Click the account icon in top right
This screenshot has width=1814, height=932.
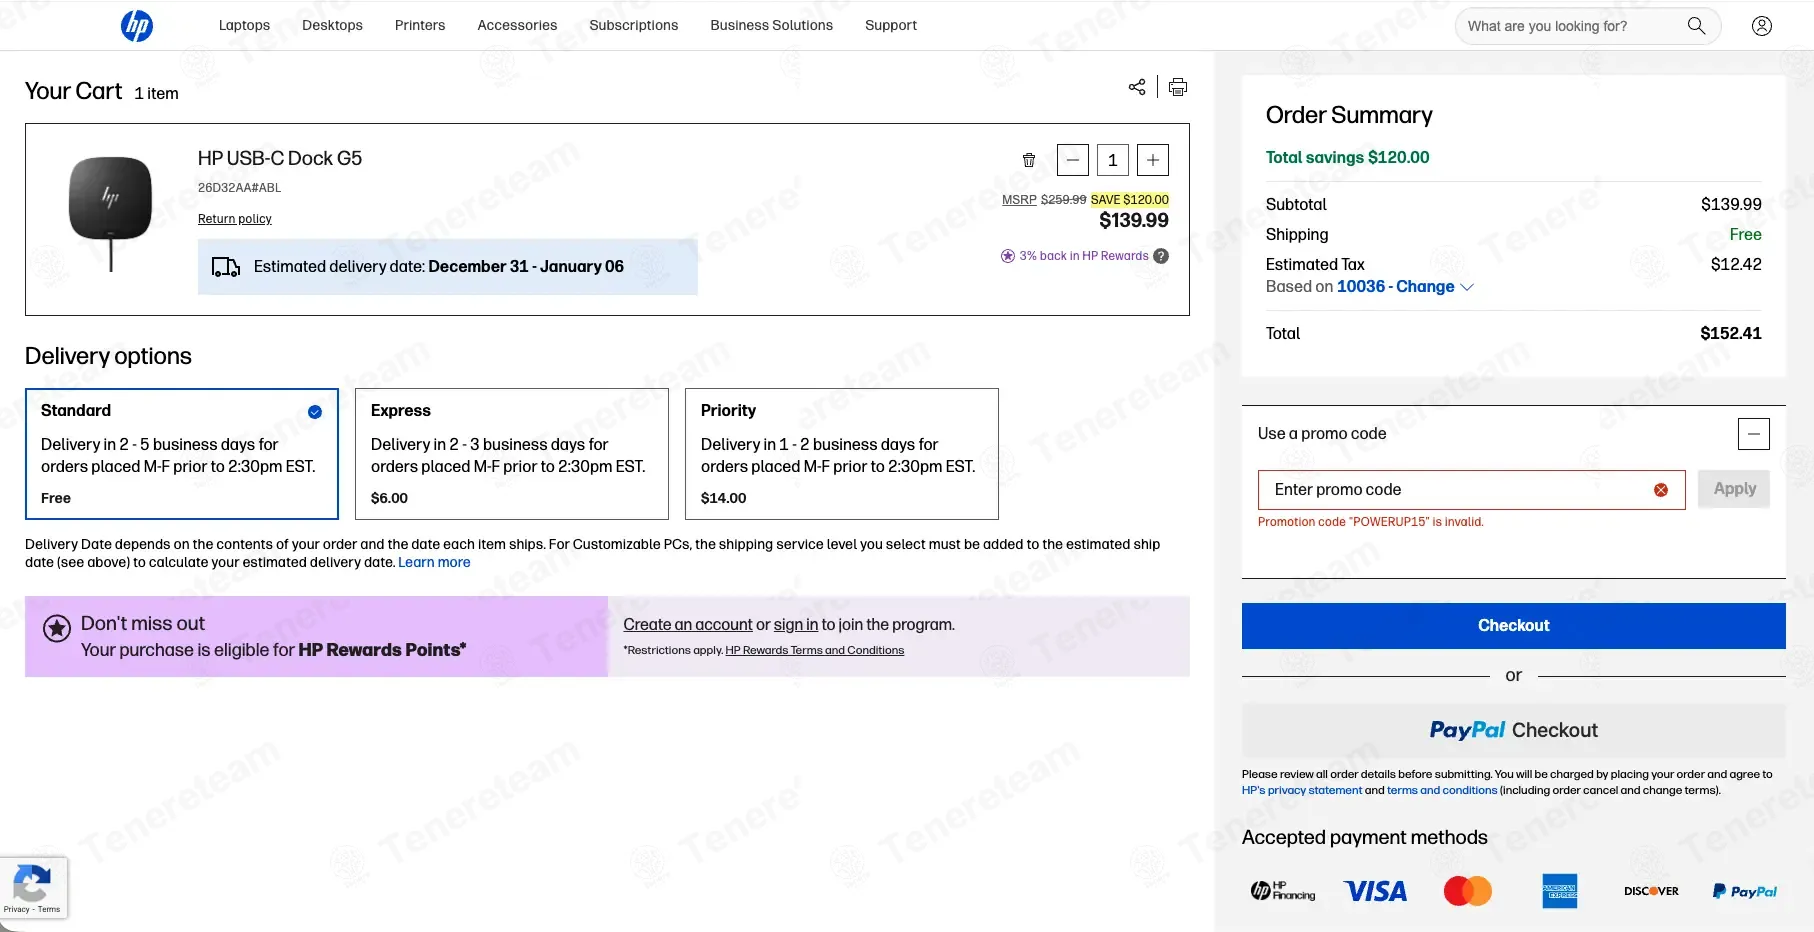(1762, 26)
